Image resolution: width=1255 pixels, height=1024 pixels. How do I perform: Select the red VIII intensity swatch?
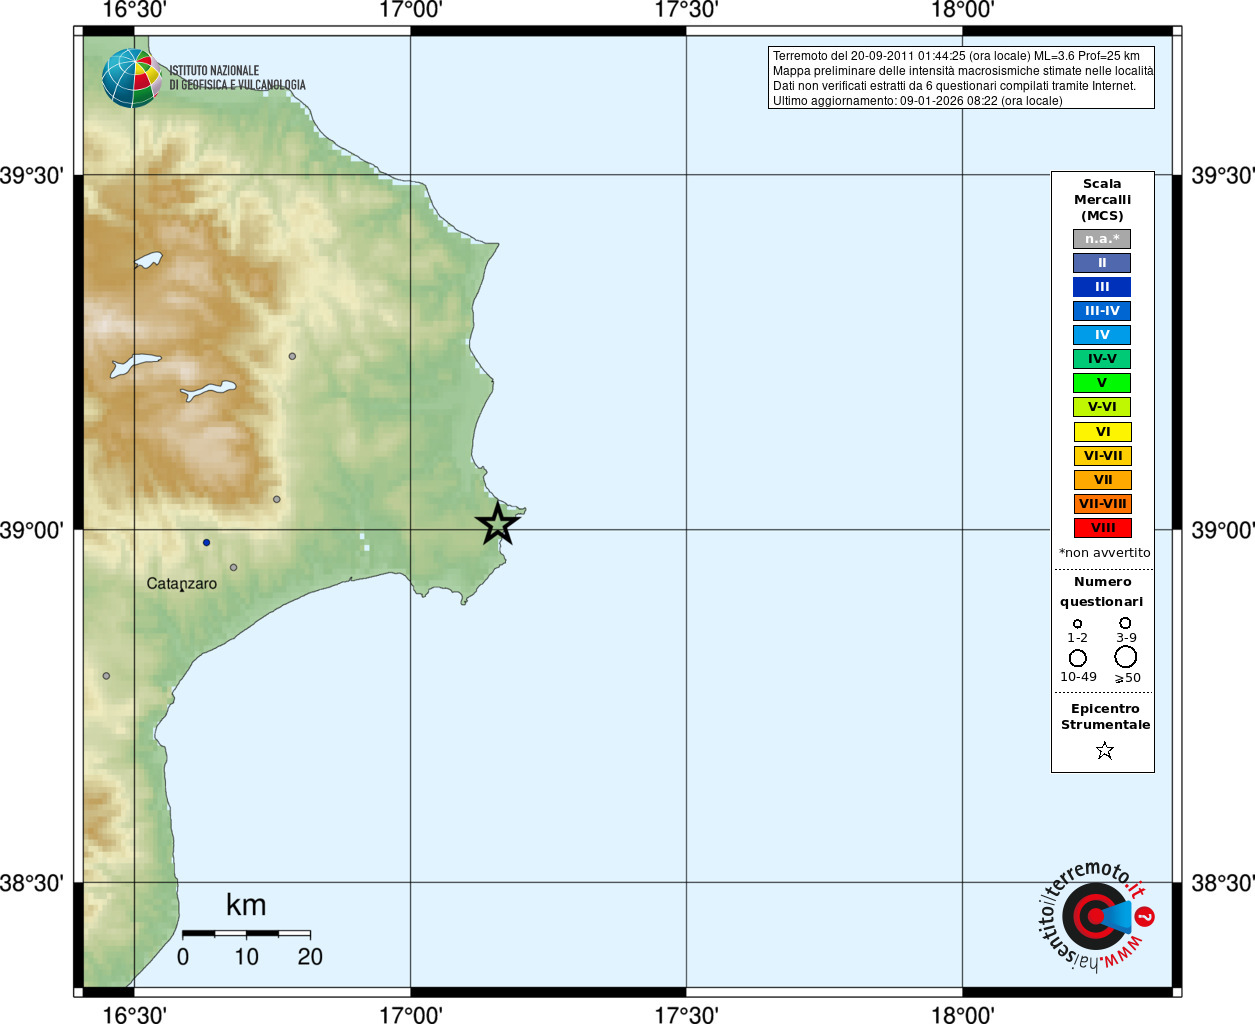1103,528
